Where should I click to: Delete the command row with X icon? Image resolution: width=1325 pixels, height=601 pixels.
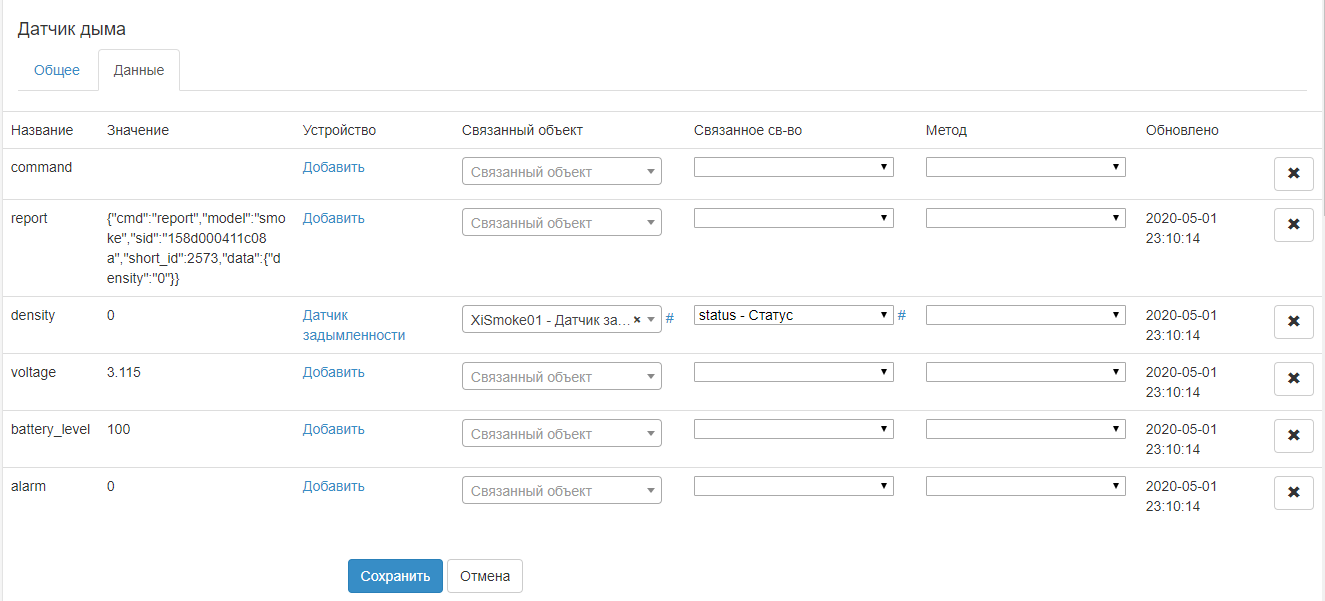(1293, 173)
